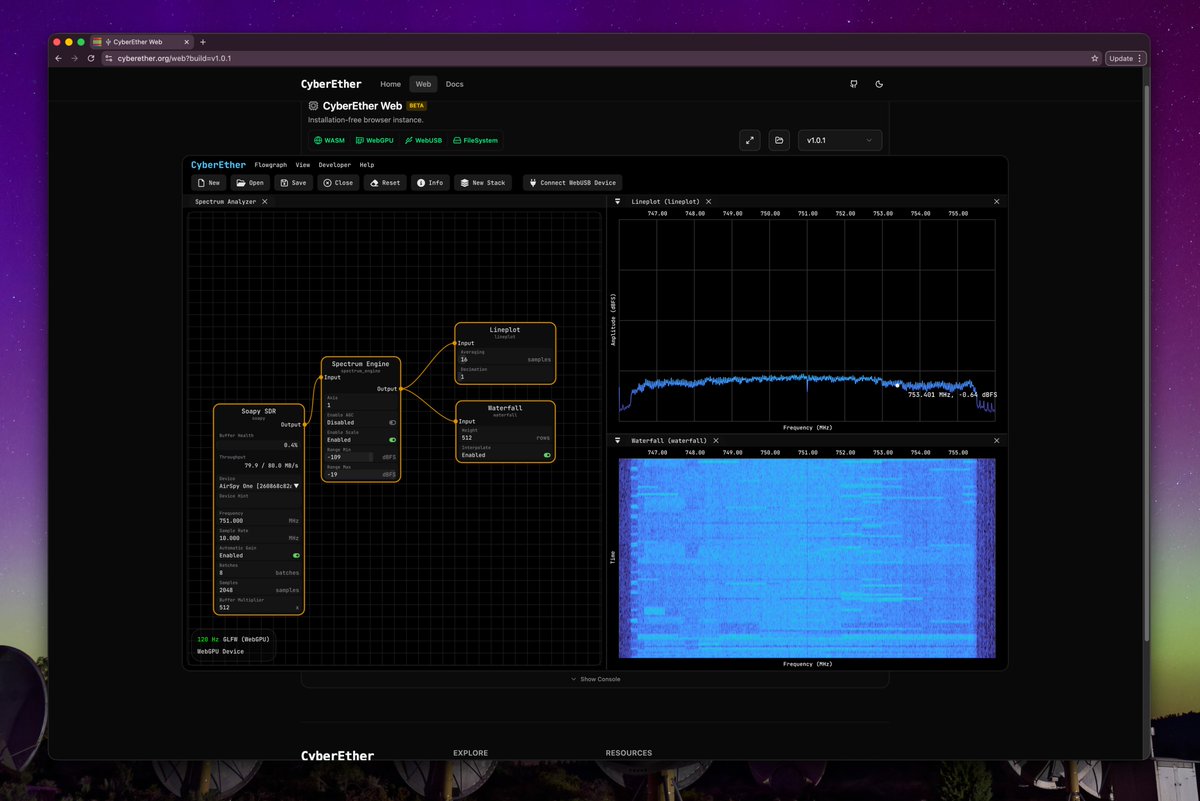Click the Frequency 751.000 MHz field

(259, 521)
